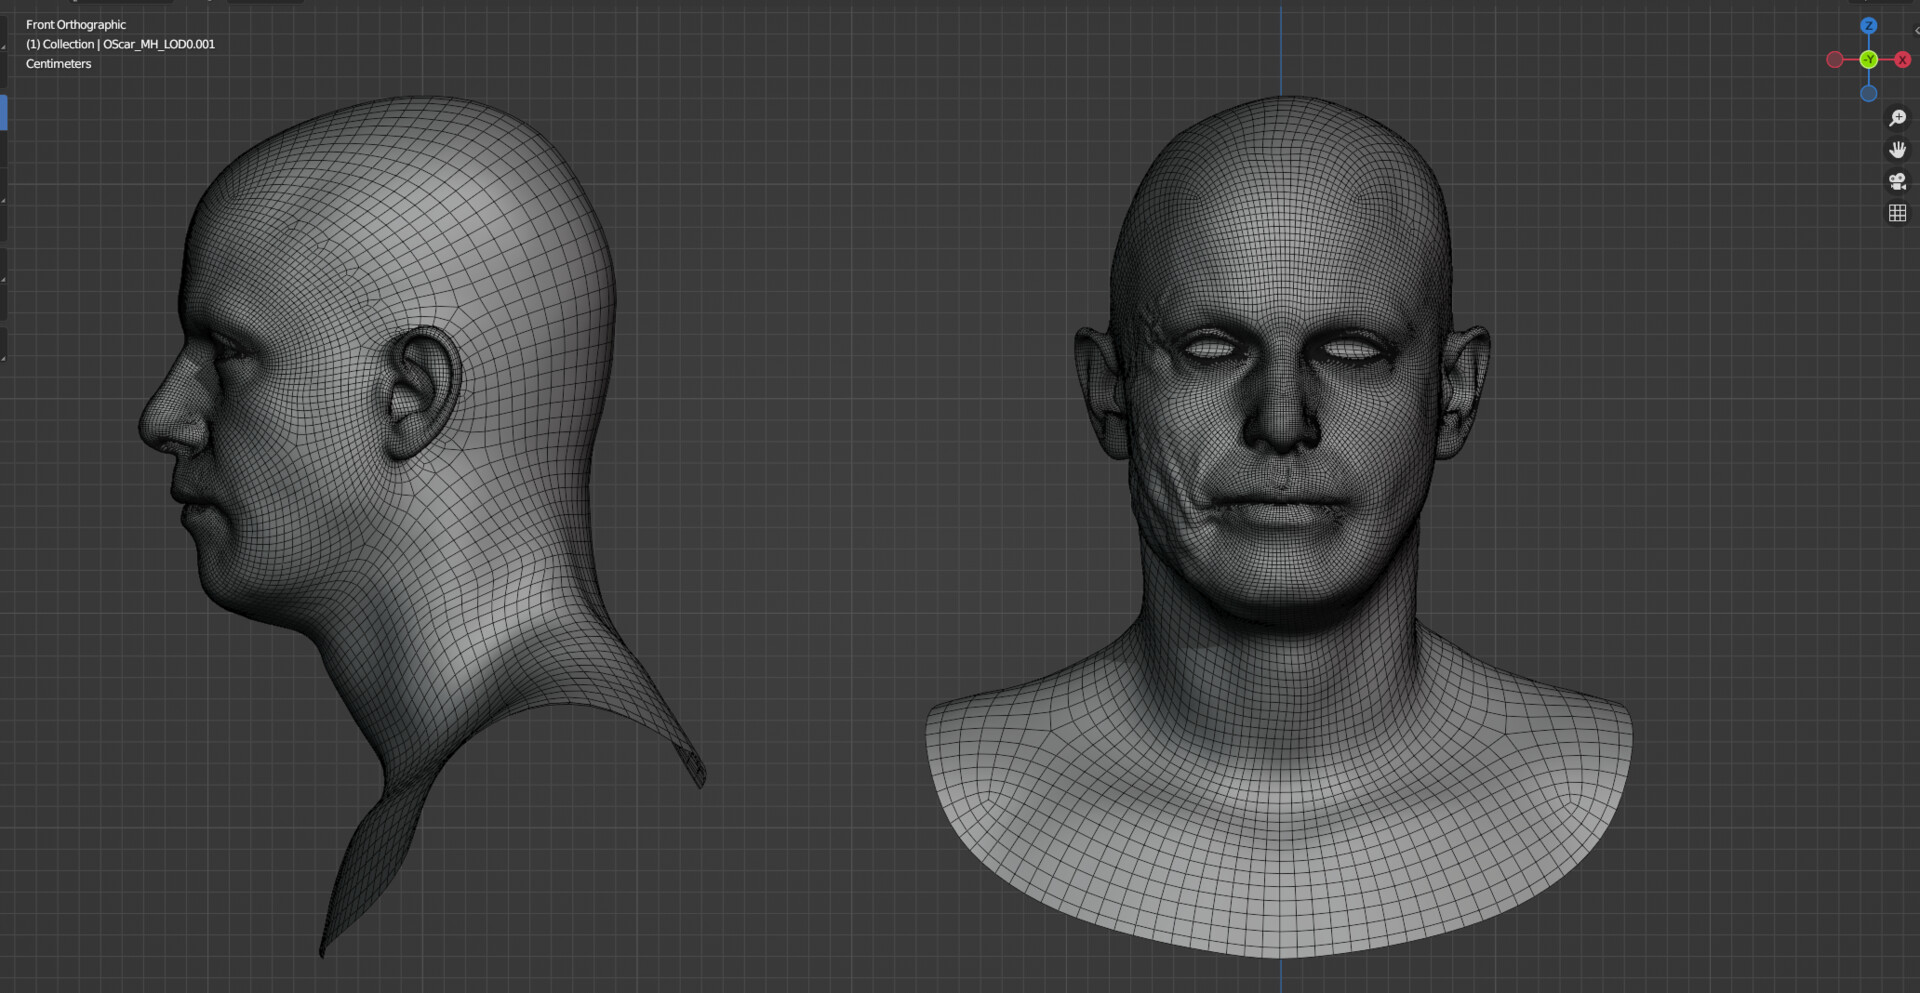Toggle perspective with the grid projection icon

coord(1897,213)
